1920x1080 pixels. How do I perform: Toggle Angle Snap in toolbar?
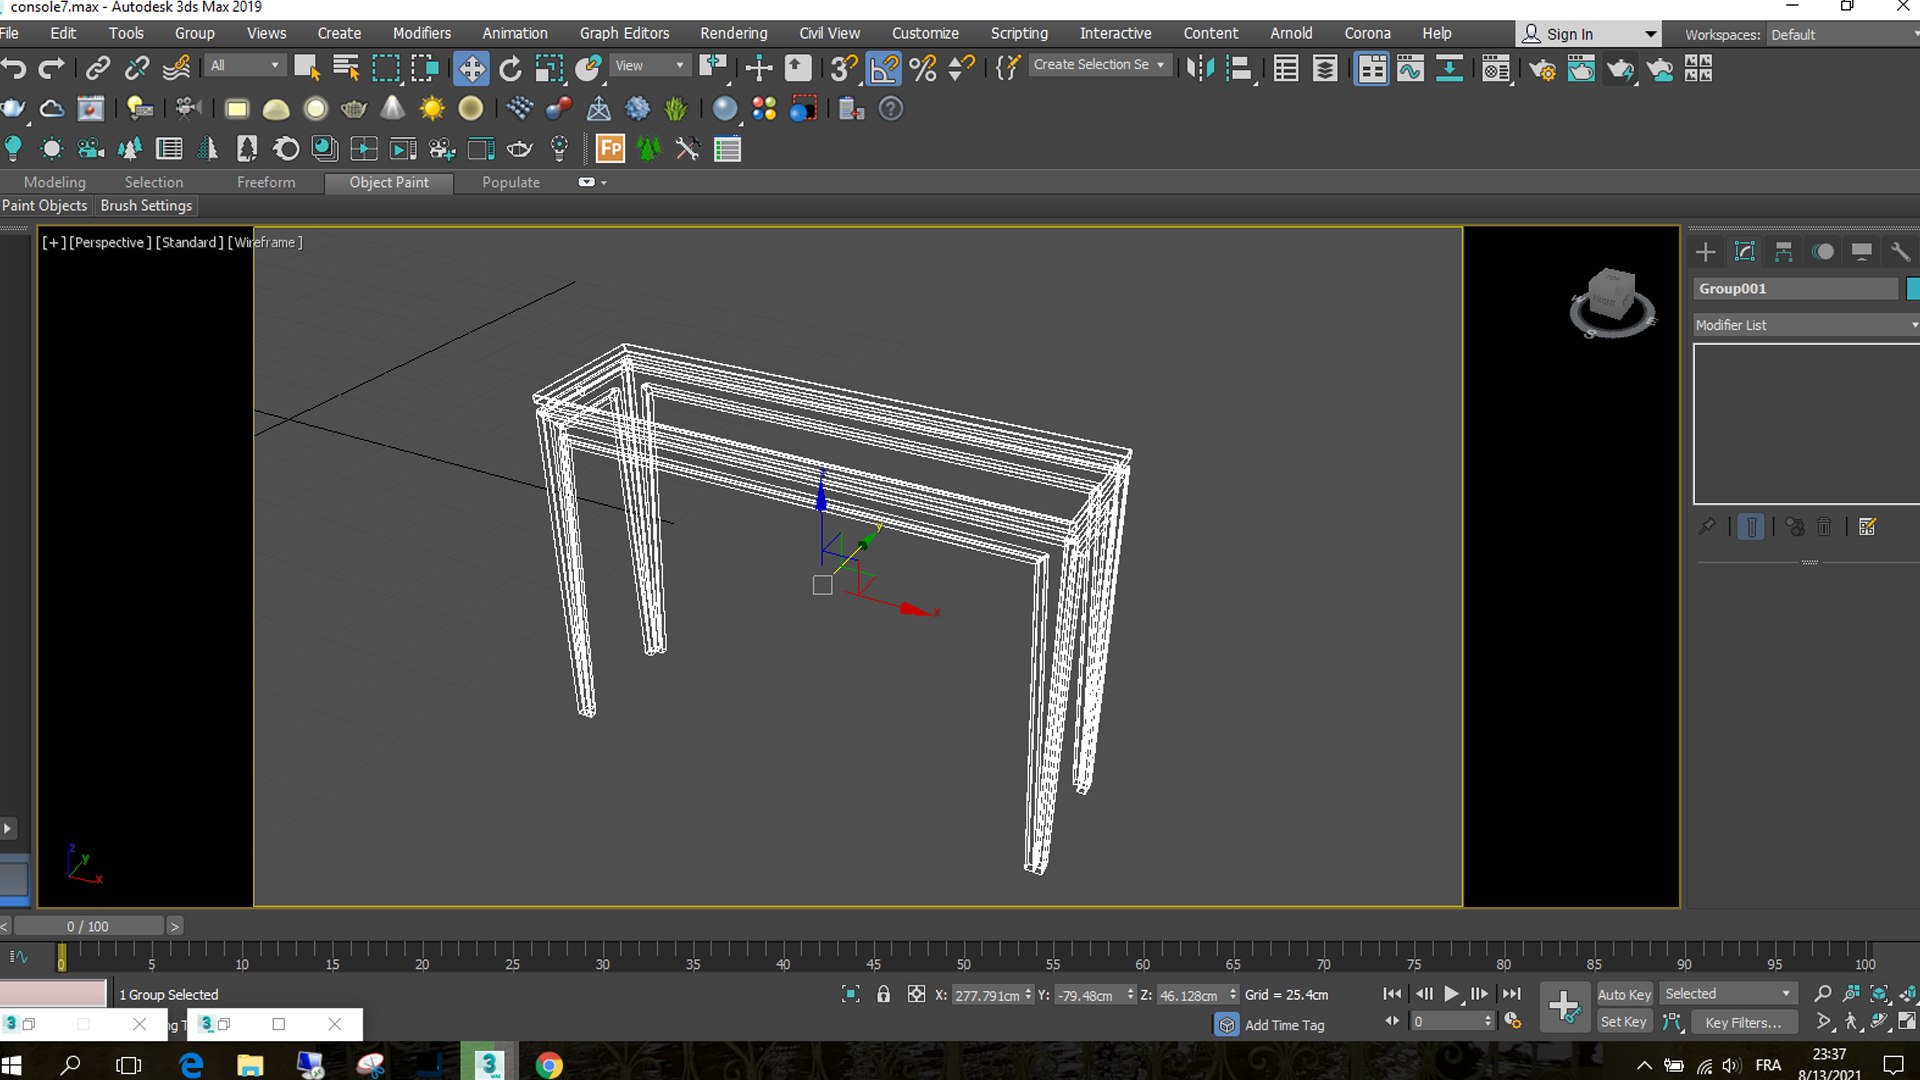(884, 68)
